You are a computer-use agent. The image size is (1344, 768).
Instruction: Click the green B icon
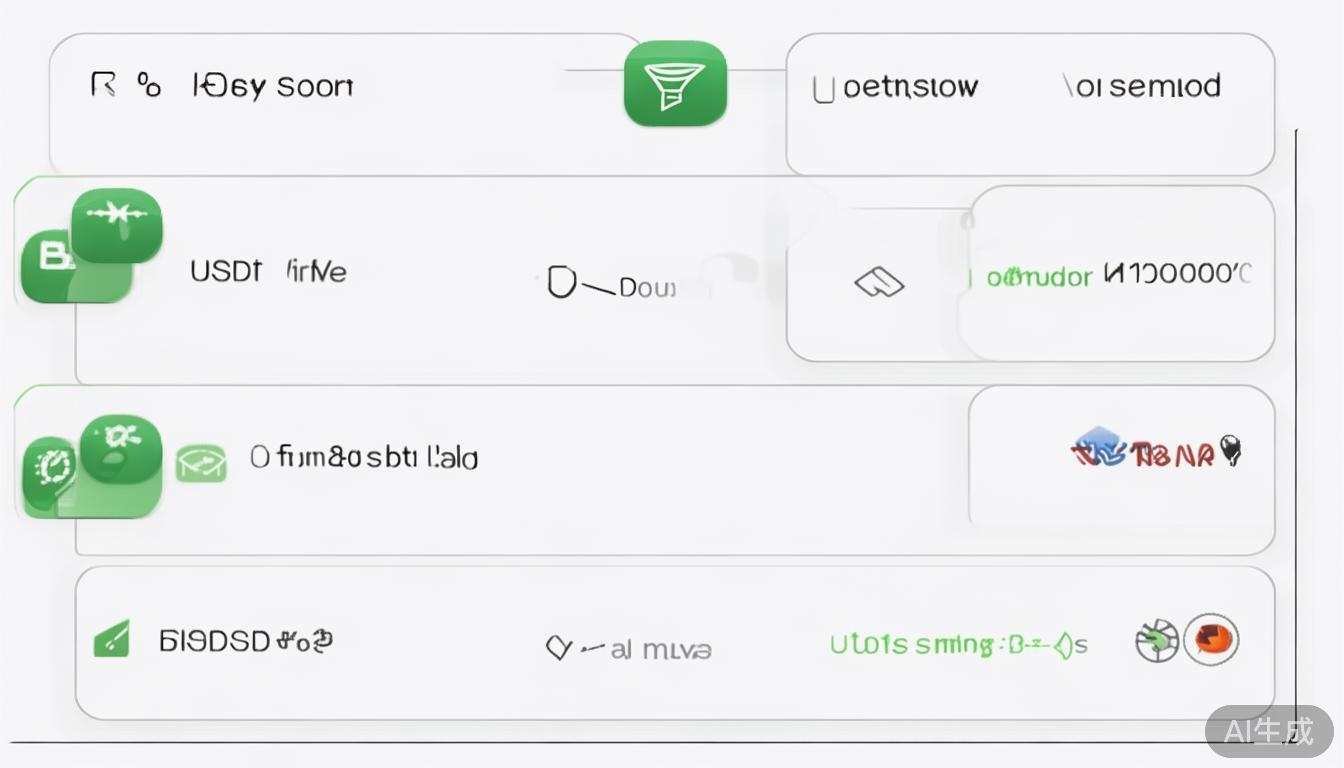(50, 258)
